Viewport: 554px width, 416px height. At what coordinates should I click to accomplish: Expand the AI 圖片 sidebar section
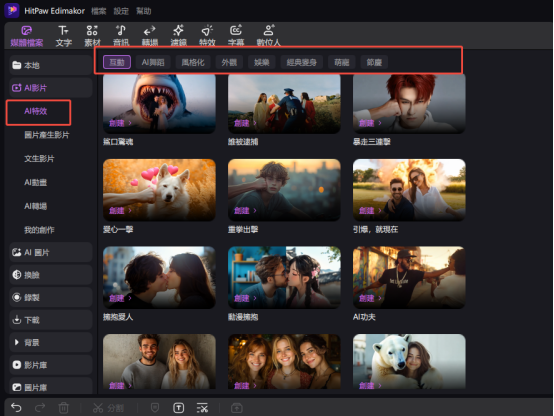[51, 252]
